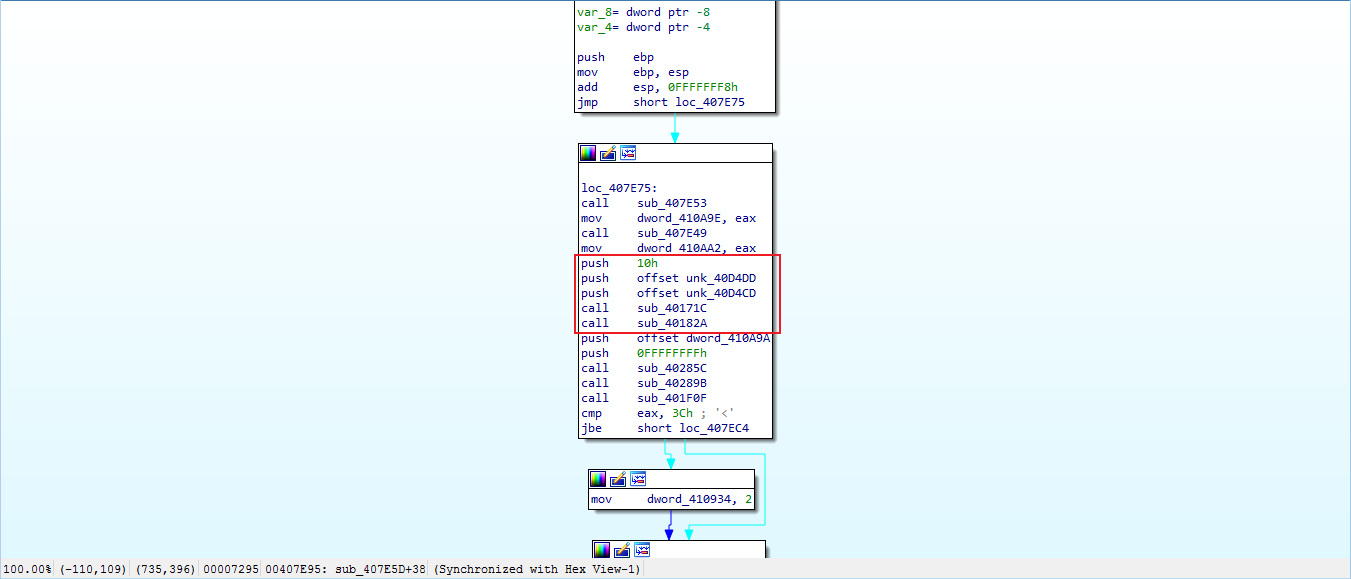Screen dimensions: 1351x579
Task: Click group-nodes icon in dword_410934 block header
Action: point(638,479)
